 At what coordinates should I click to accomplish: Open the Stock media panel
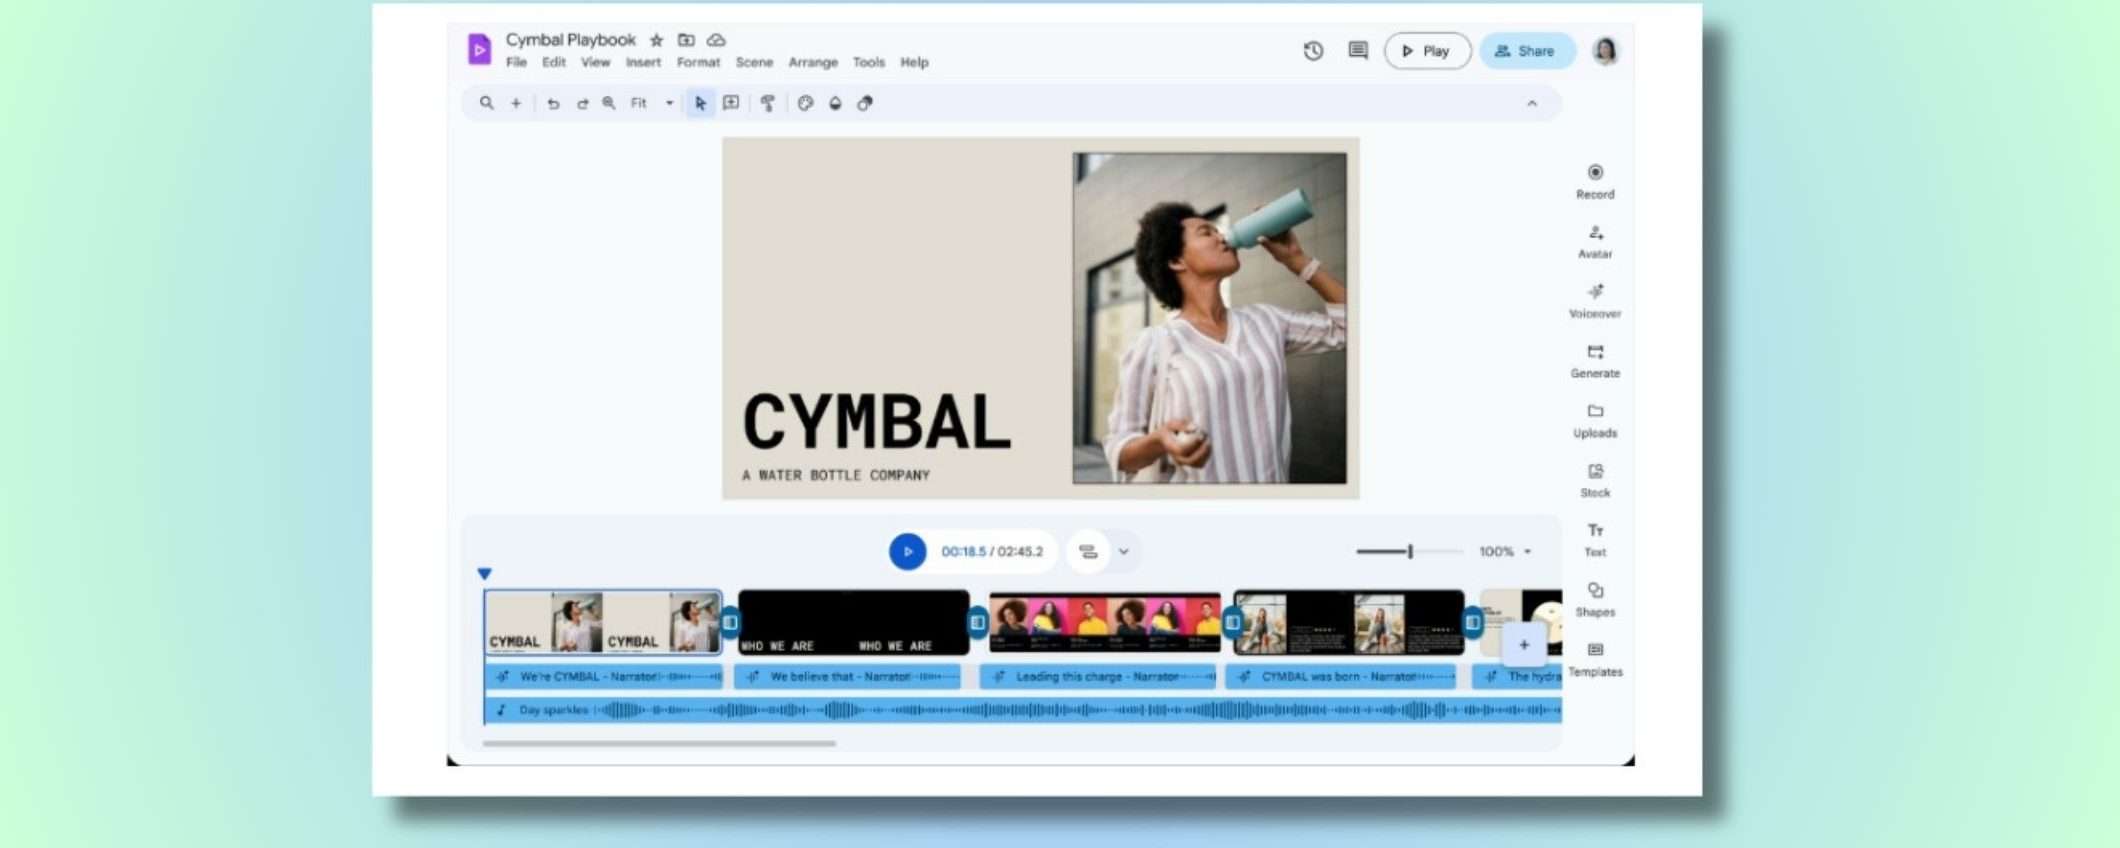coord(1595,480)
